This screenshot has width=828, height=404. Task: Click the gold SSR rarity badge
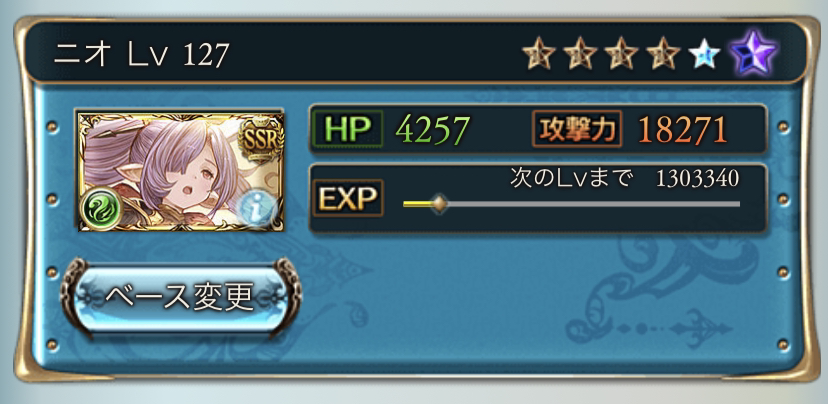click(x=258, y=137)
